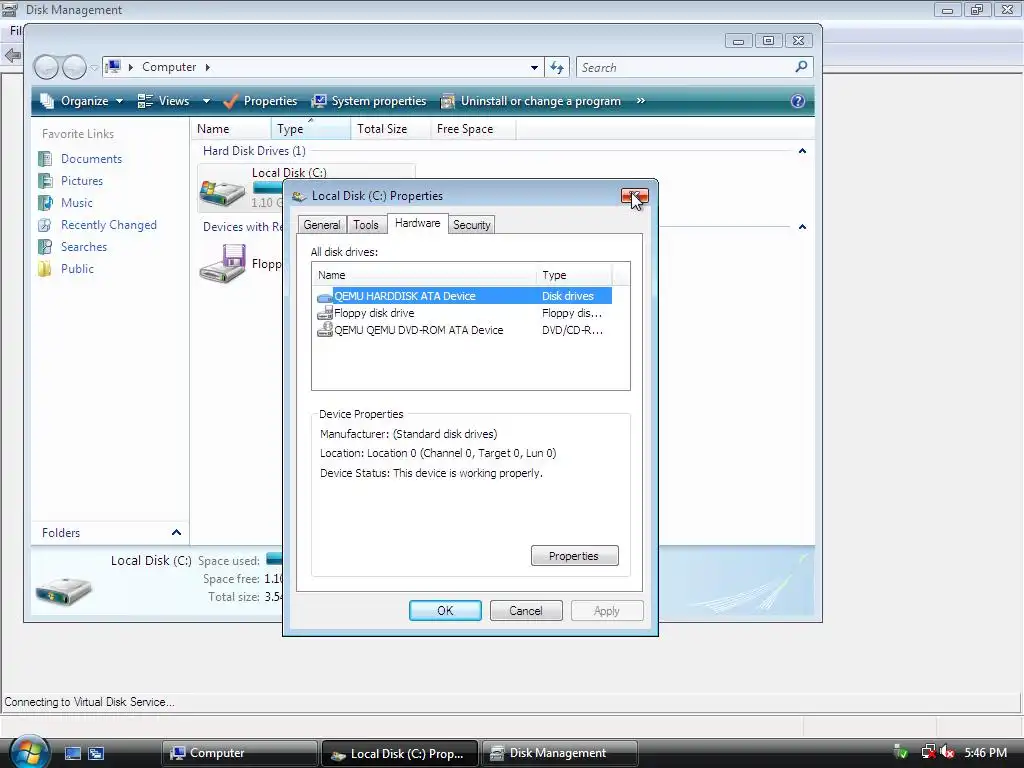
Task: Sort drives list by Name column in dialog
Action: [424, 275]
